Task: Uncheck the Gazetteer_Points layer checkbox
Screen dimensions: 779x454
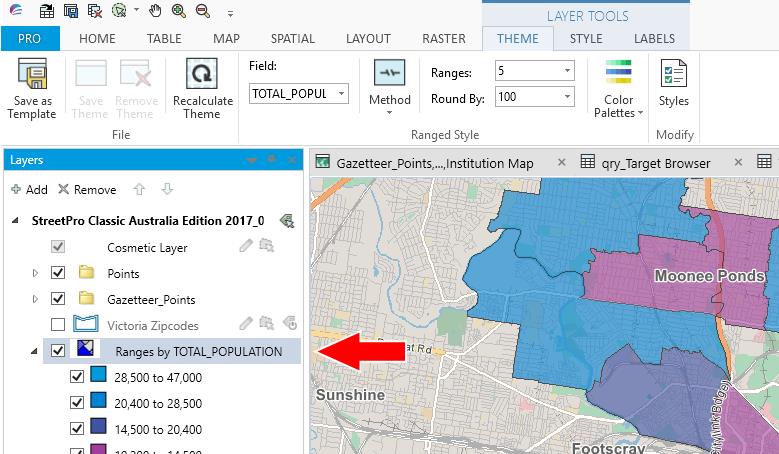Action: tap(58, 299)
